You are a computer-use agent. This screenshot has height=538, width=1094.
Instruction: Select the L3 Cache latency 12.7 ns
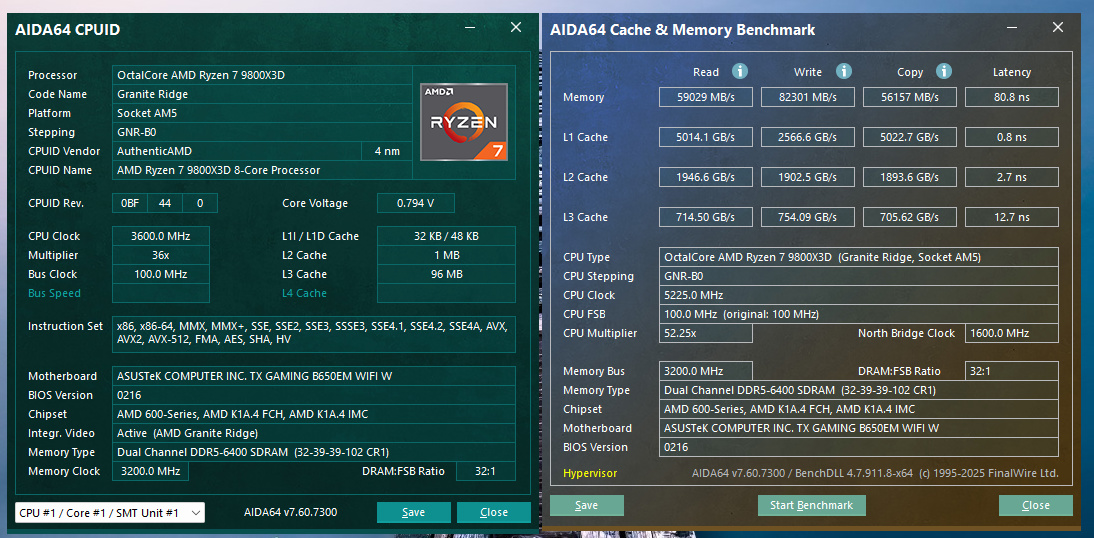coord(1012,218)
